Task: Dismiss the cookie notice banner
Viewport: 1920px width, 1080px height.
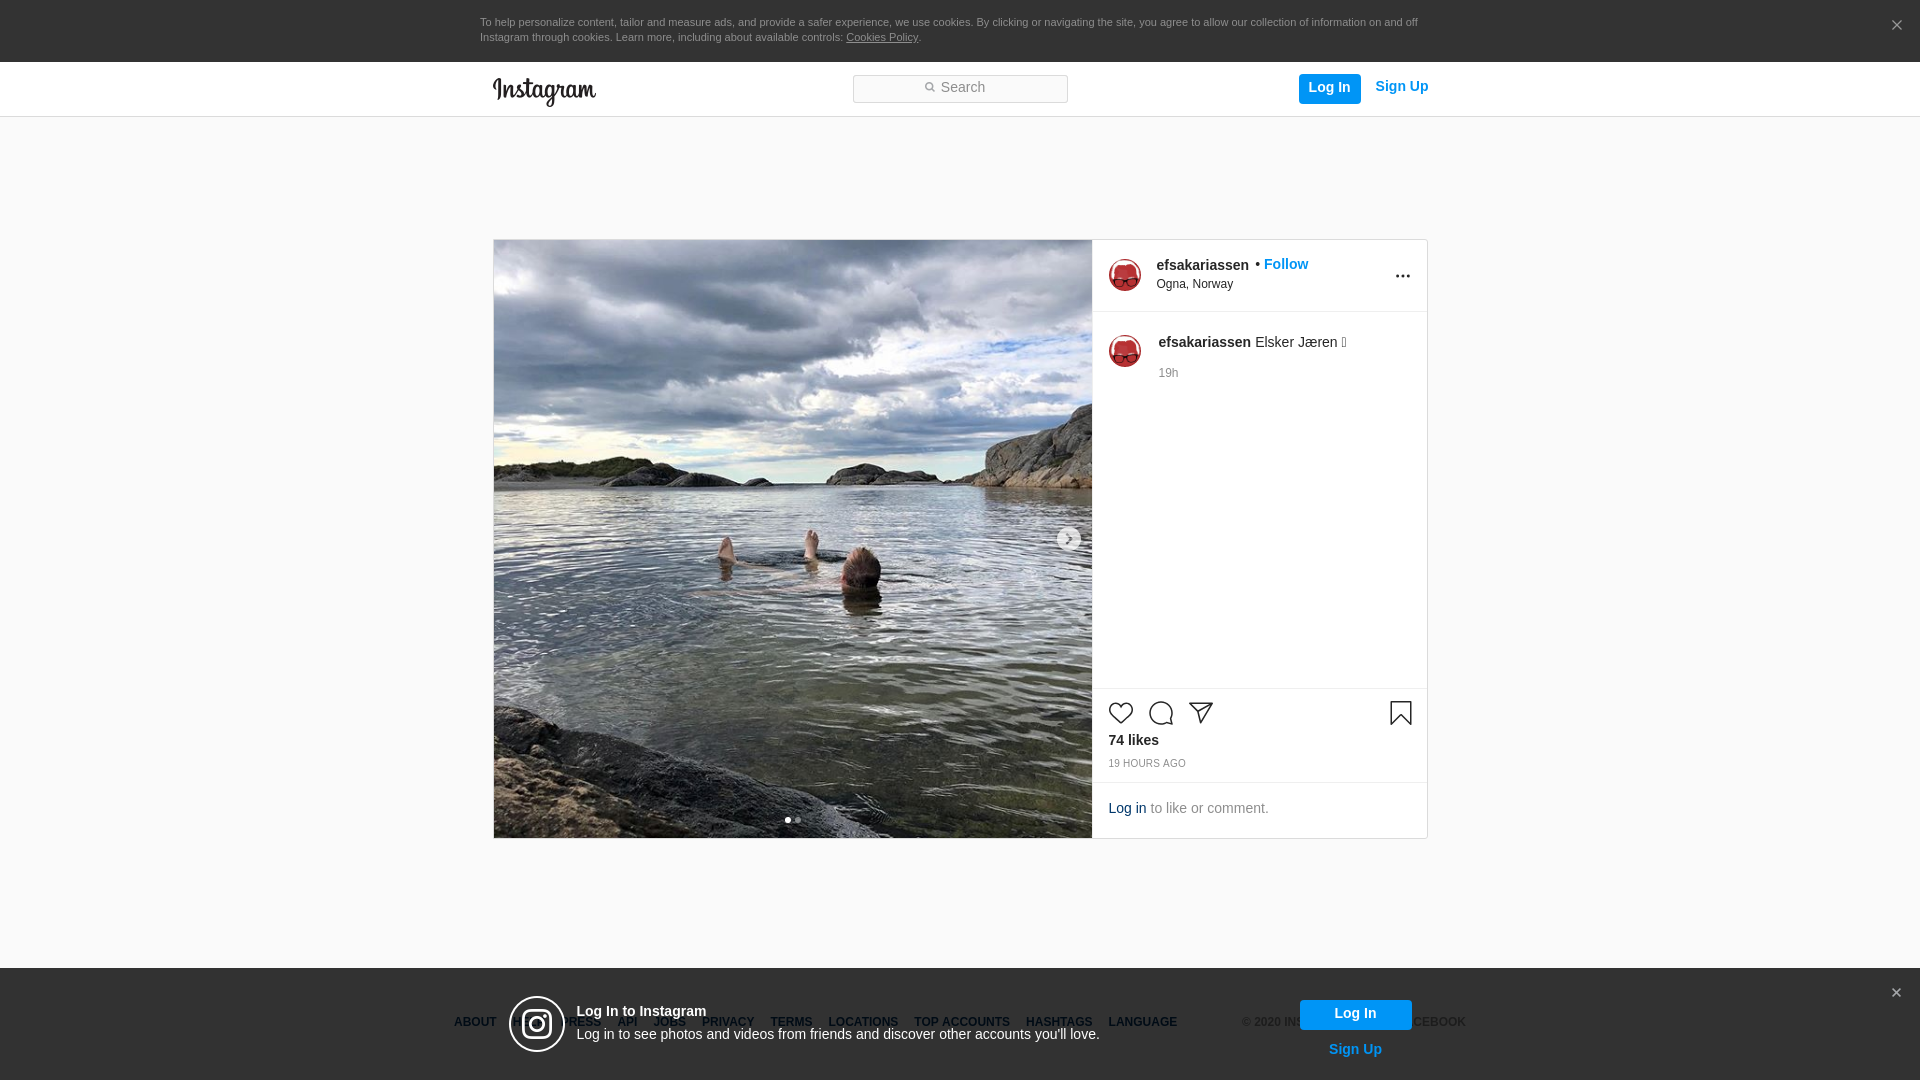Action: 1896,26
